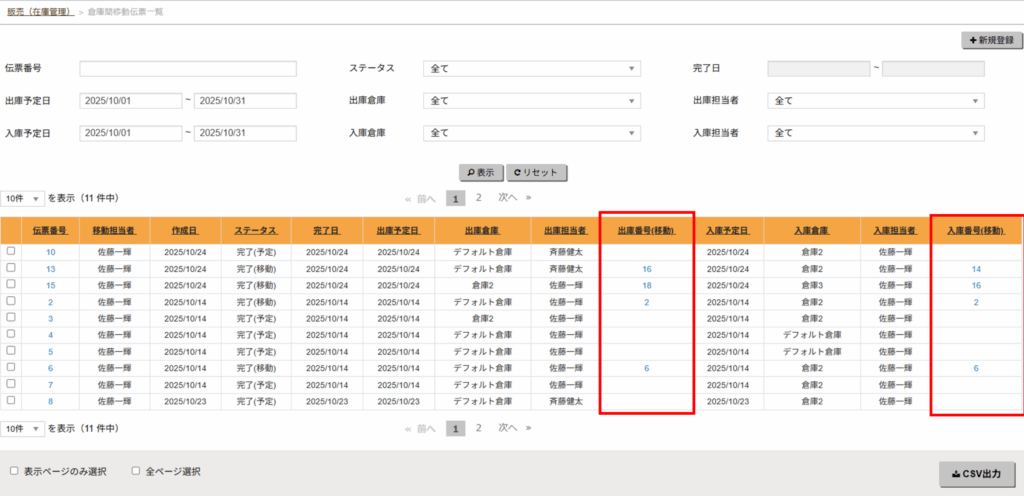
Task: Export list with CSV出力 button
Action: pyautogui.click(x=977, y=473)
